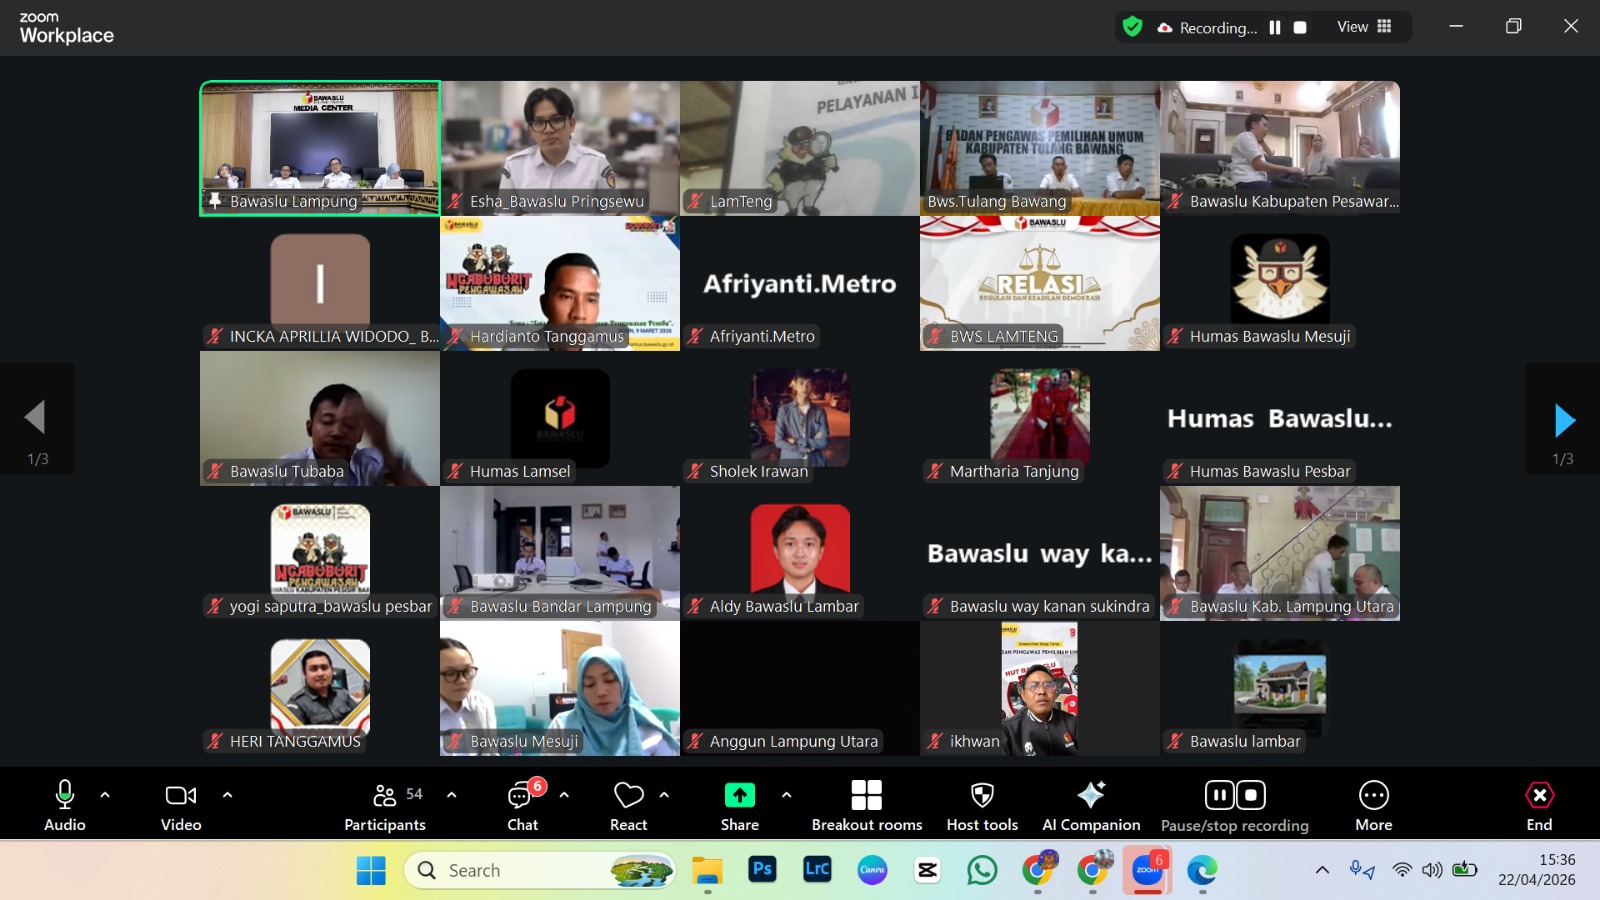1600x900 pixels.
Task: Expand the audio options arrow
Action: (105, 795)
